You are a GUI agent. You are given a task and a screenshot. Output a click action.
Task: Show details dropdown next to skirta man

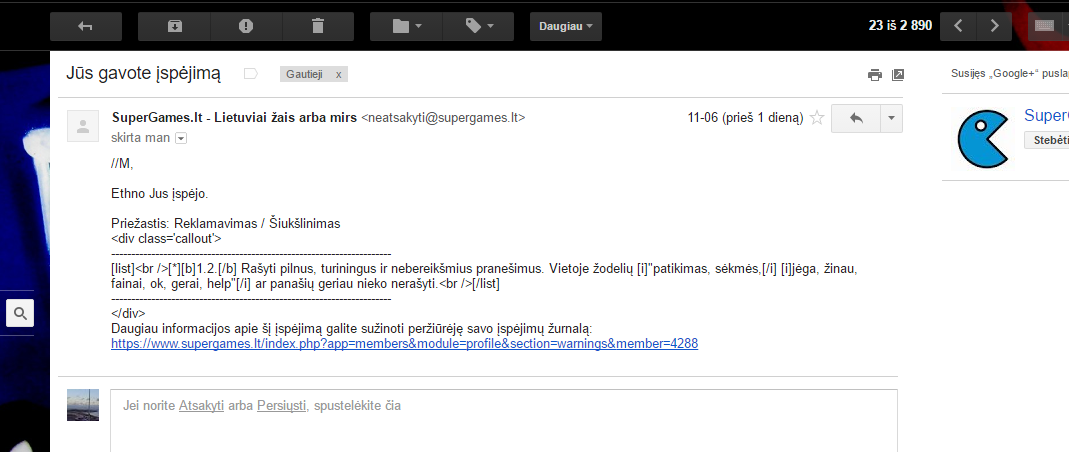(x=181, y=138)
